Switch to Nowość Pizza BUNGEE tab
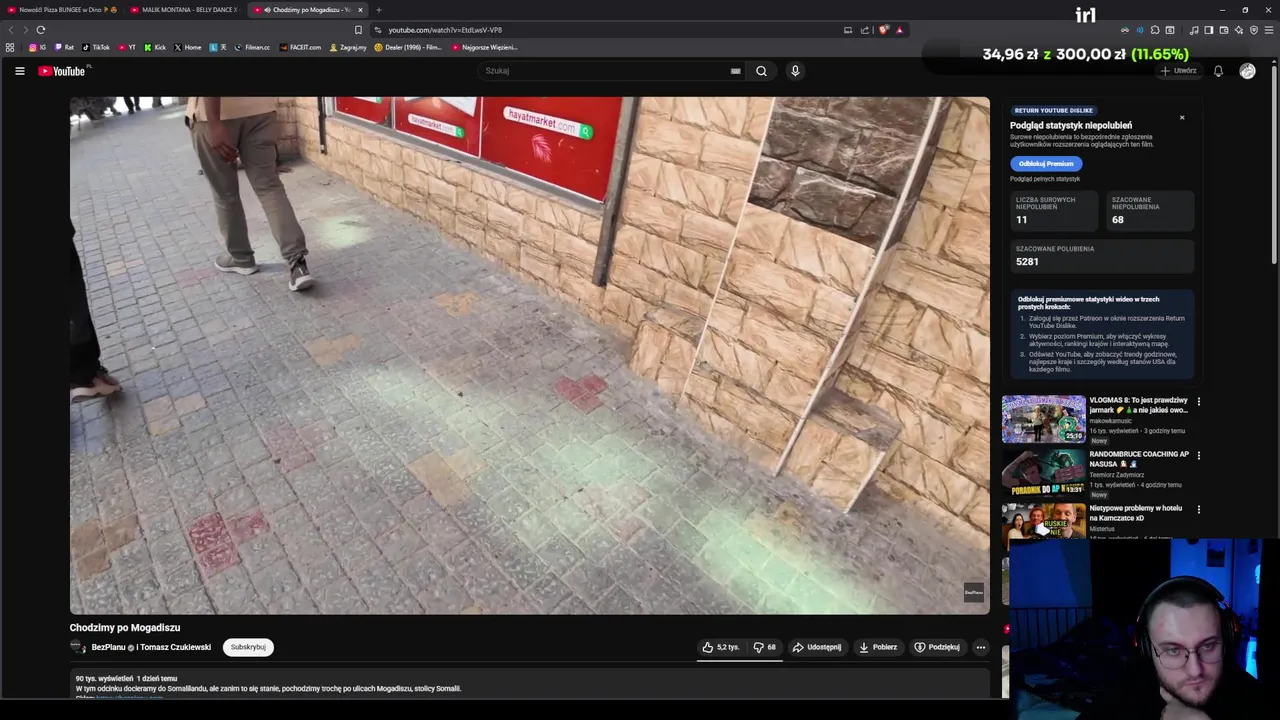Screen dimensions: 1280x720 tap(62, 9)
